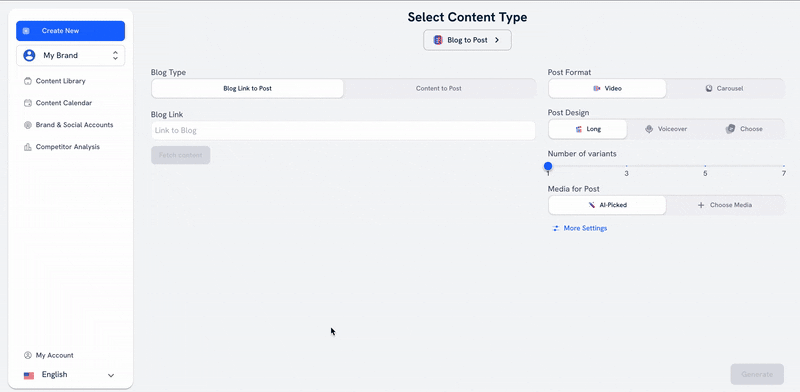Click the Create New plus icon

point(26,31)
